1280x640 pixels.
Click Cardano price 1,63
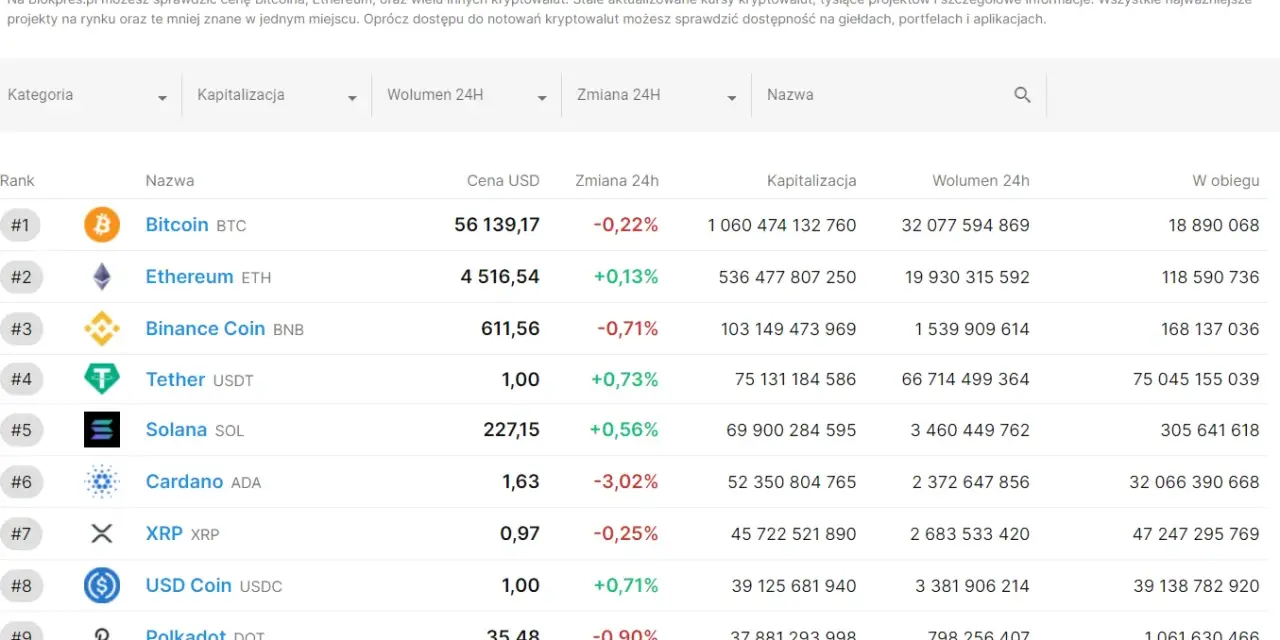pyautogui.click(x=521, y=482)
